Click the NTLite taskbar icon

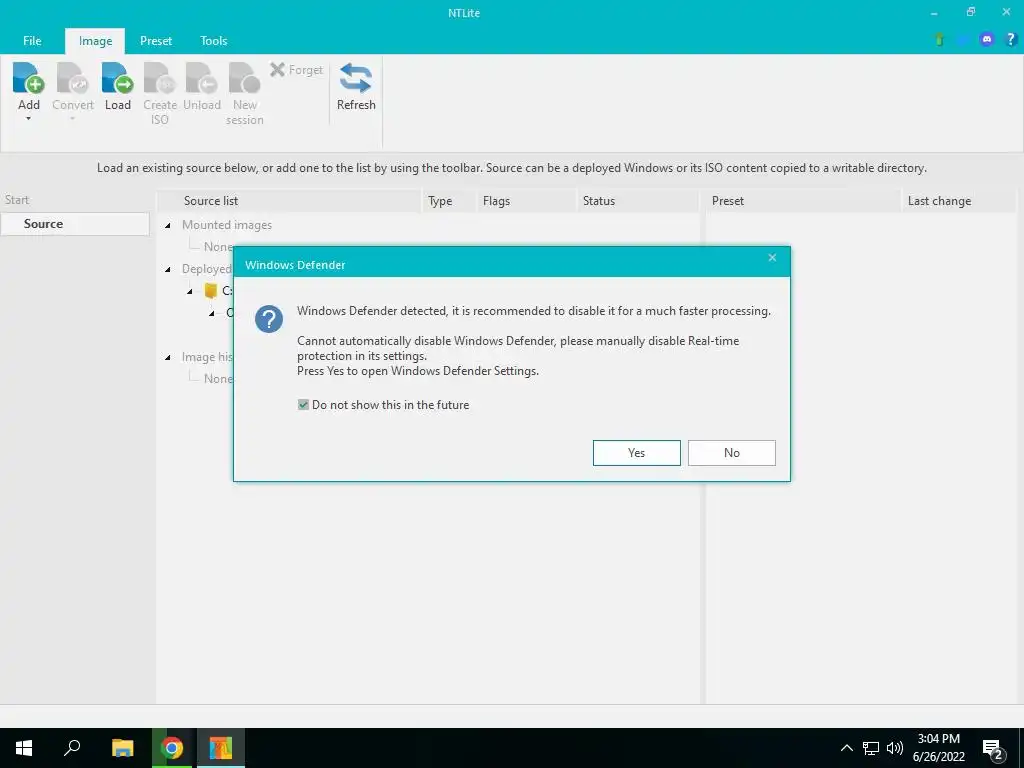click(221, 748)
